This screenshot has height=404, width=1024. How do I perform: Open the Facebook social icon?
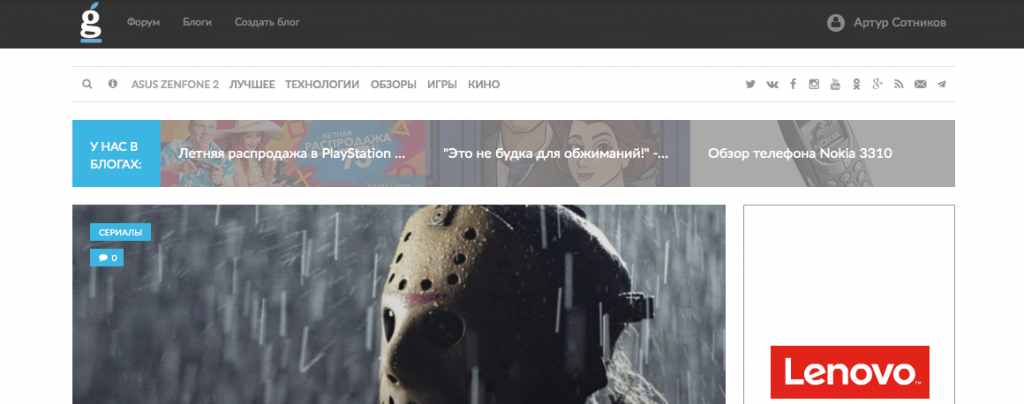click(793, 84)
